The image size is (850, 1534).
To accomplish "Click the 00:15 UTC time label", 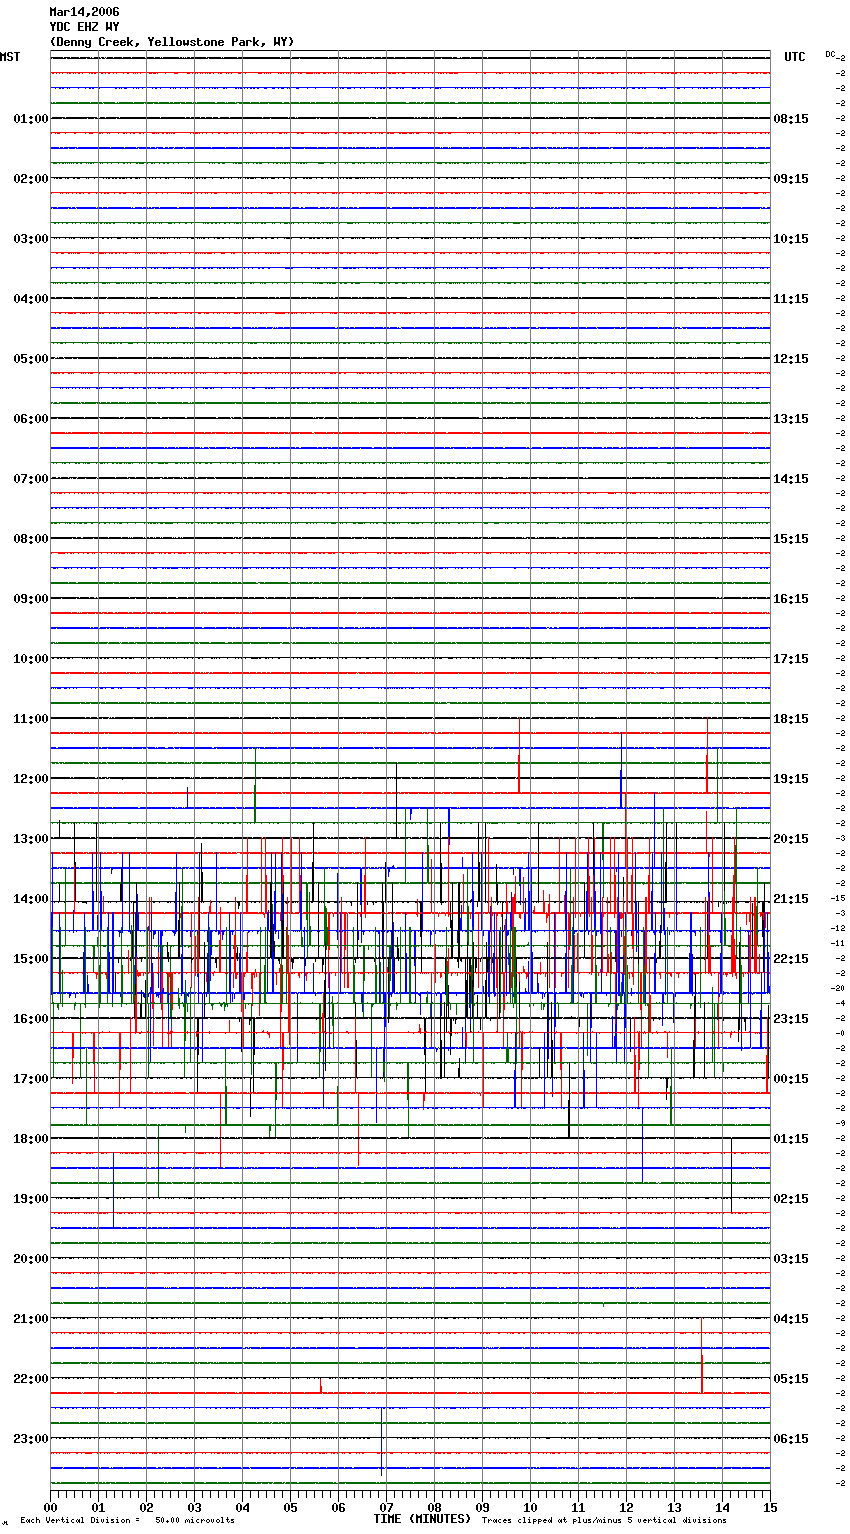I will [791, 1079].
